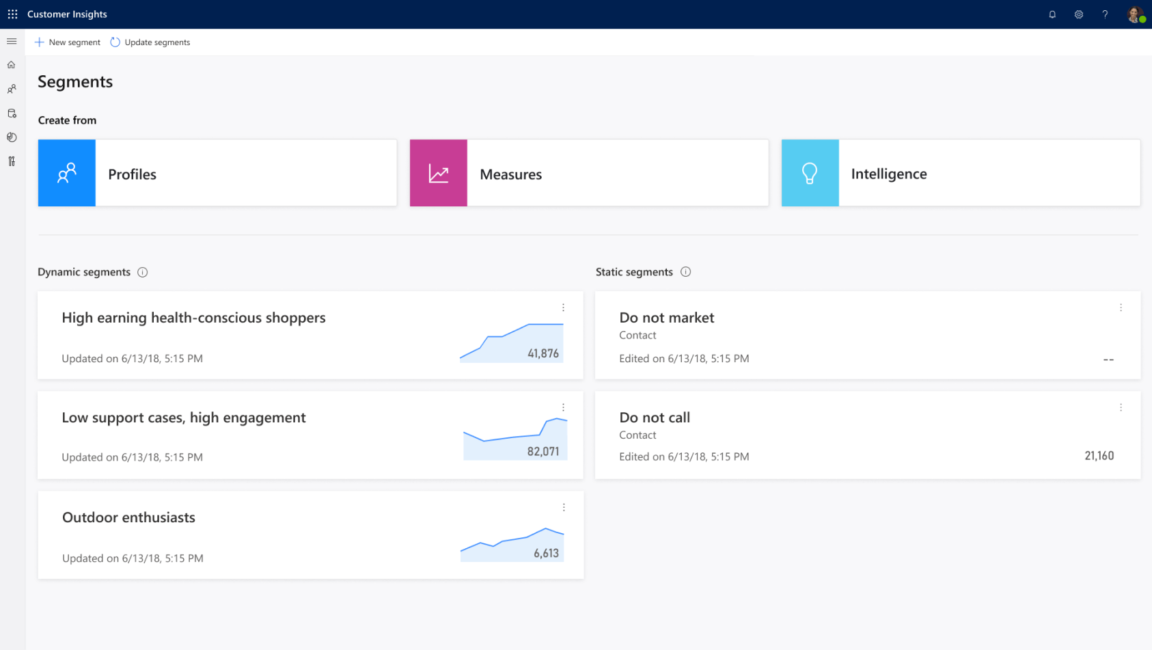
Task: Select the Home icon in the sidebar
Action: coord(11,64)
